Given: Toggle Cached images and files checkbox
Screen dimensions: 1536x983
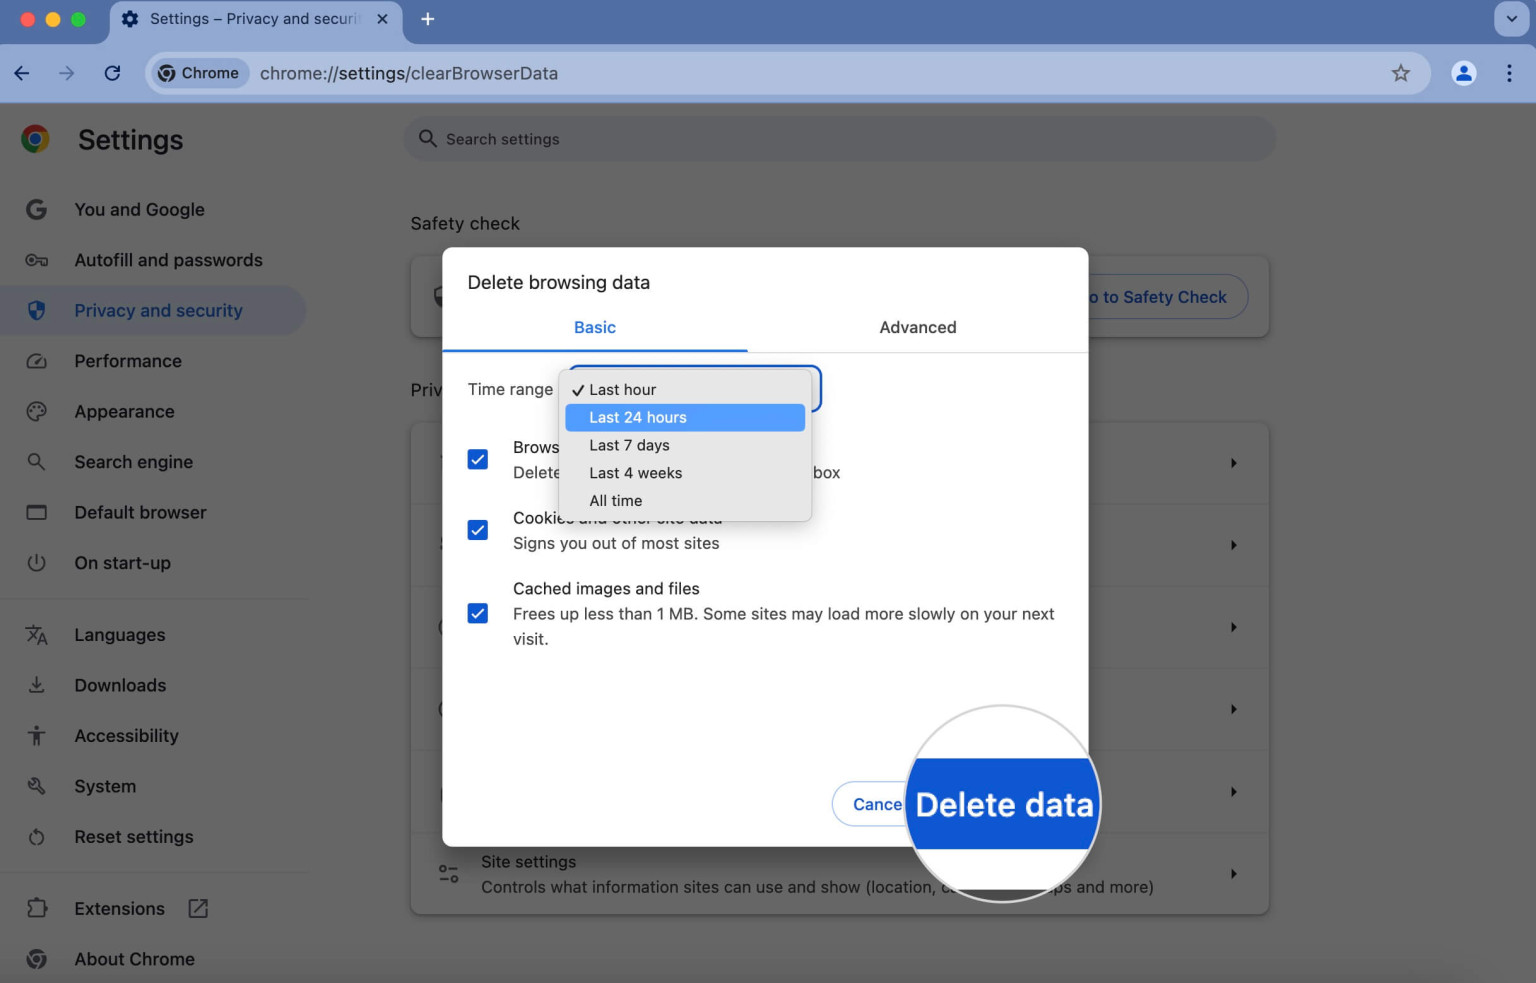Looking at the screenshot, I should click(478, 613).
